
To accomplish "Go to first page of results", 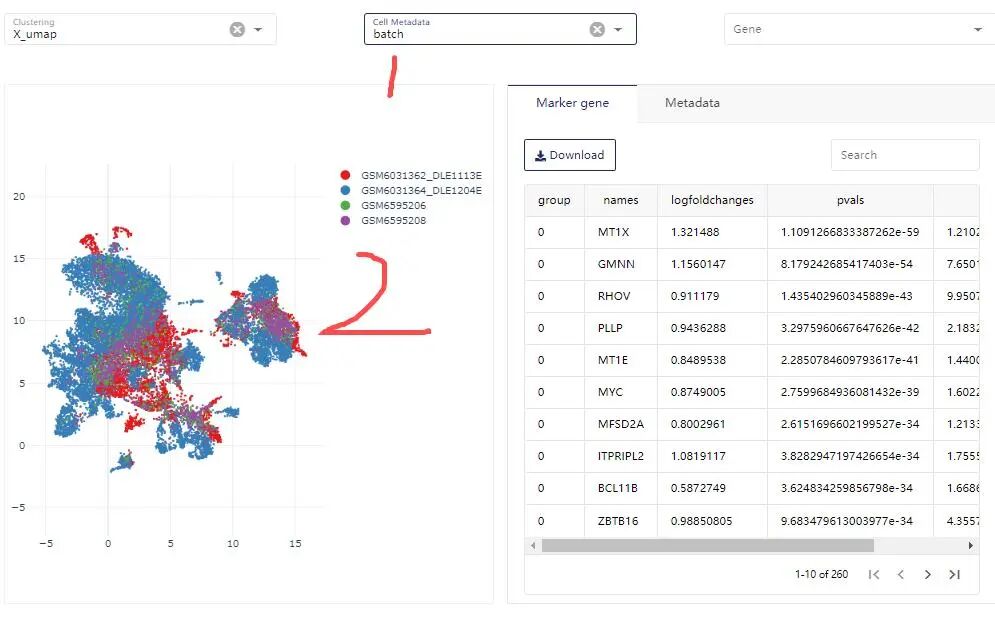I will click(x=874, y=575).
